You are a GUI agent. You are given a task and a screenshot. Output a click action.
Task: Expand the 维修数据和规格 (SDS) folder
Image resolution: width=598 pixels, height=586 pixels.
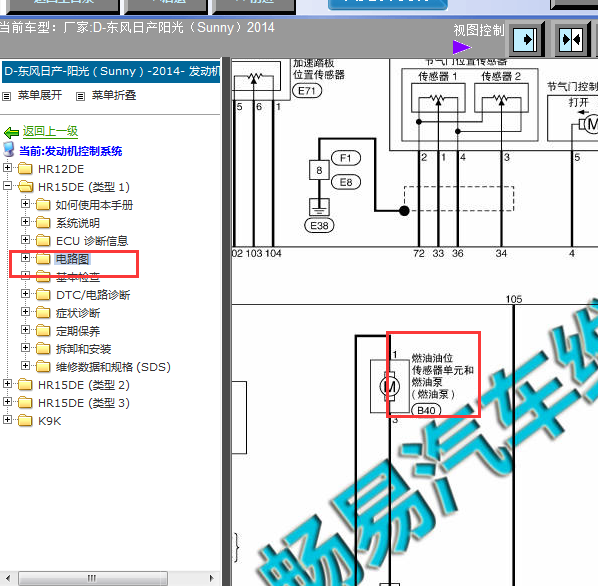[25, 366]
